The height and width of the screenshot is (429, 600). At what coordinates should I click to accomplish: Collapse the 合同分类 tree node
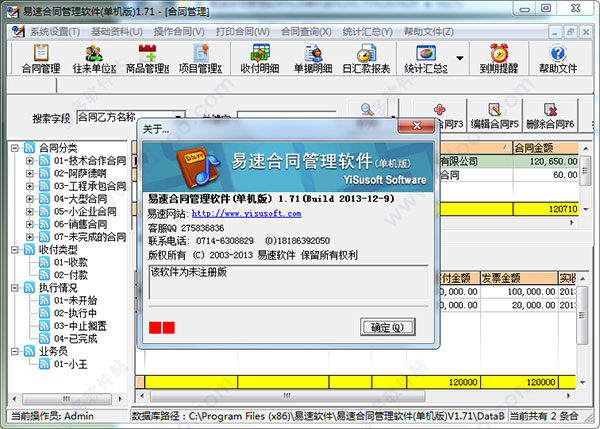click(x=14, y=148)
